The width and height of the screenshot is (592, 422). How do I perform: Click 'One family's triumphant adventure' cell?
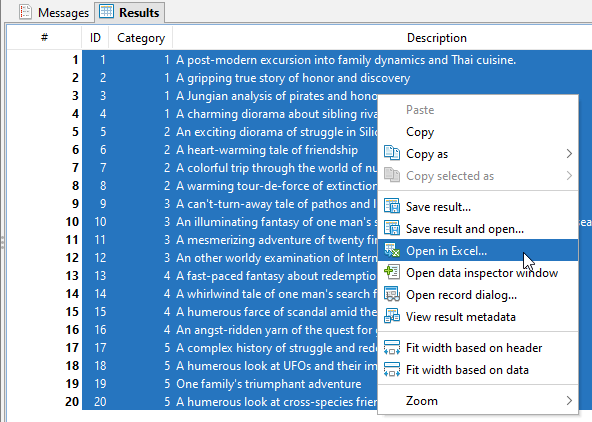click(276, 383)
